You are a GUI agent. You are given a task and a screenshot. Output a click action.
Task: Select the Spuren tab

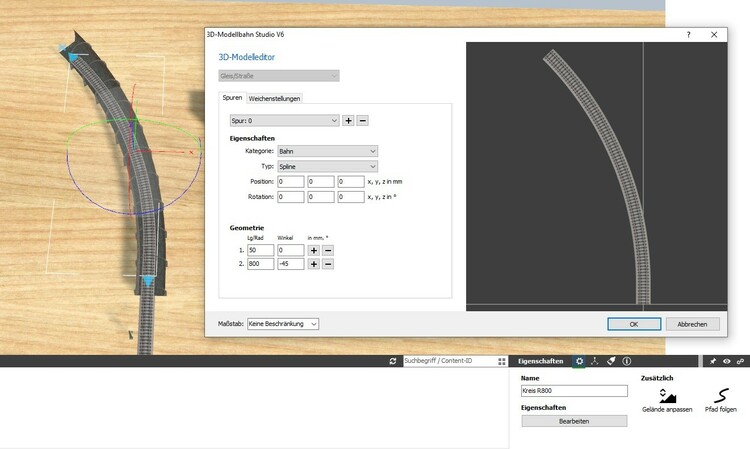click(232, 98)
